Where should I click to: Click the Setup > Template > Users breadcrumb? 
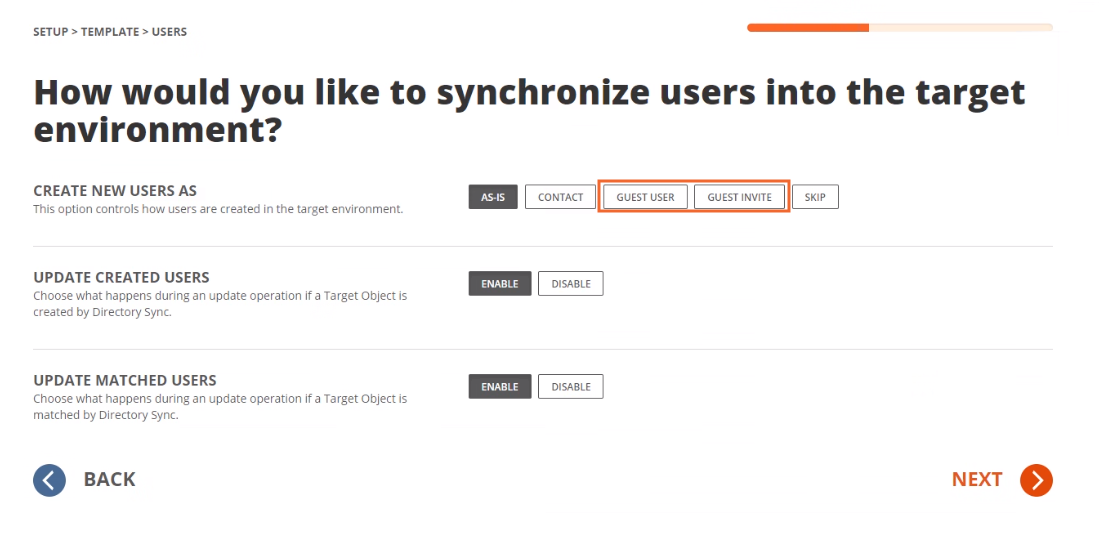point(110,32)
